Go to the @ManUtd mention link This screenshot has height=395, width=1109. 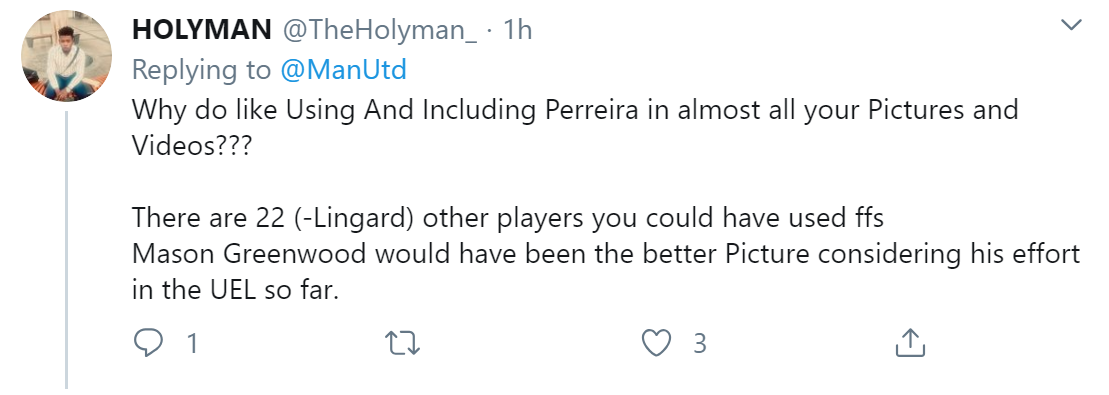[x=343, y=69]
